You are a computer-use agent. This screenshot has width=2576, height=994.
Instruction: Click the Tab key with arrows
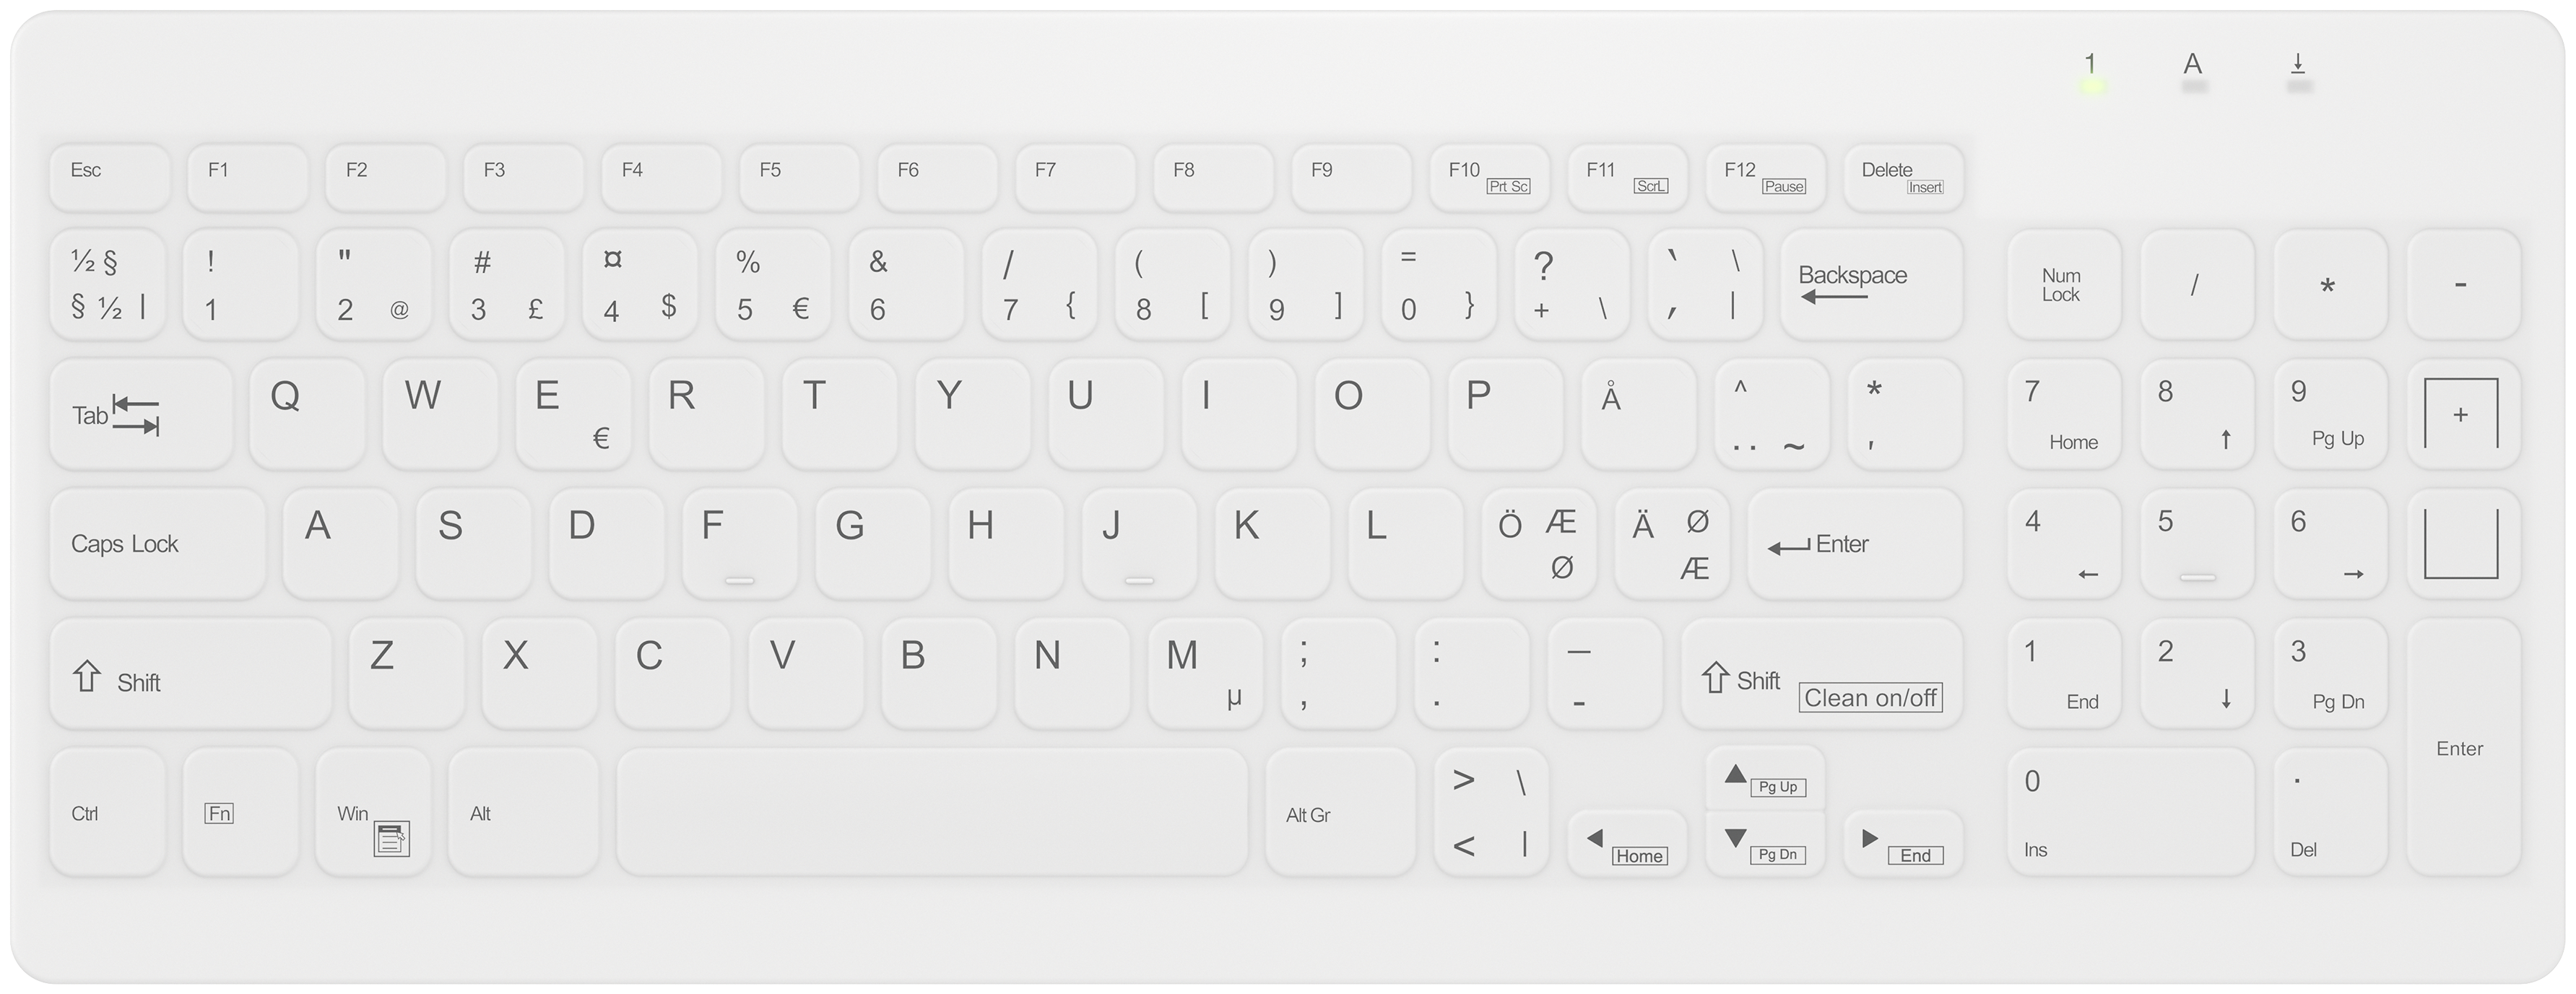tap(141, 414)
